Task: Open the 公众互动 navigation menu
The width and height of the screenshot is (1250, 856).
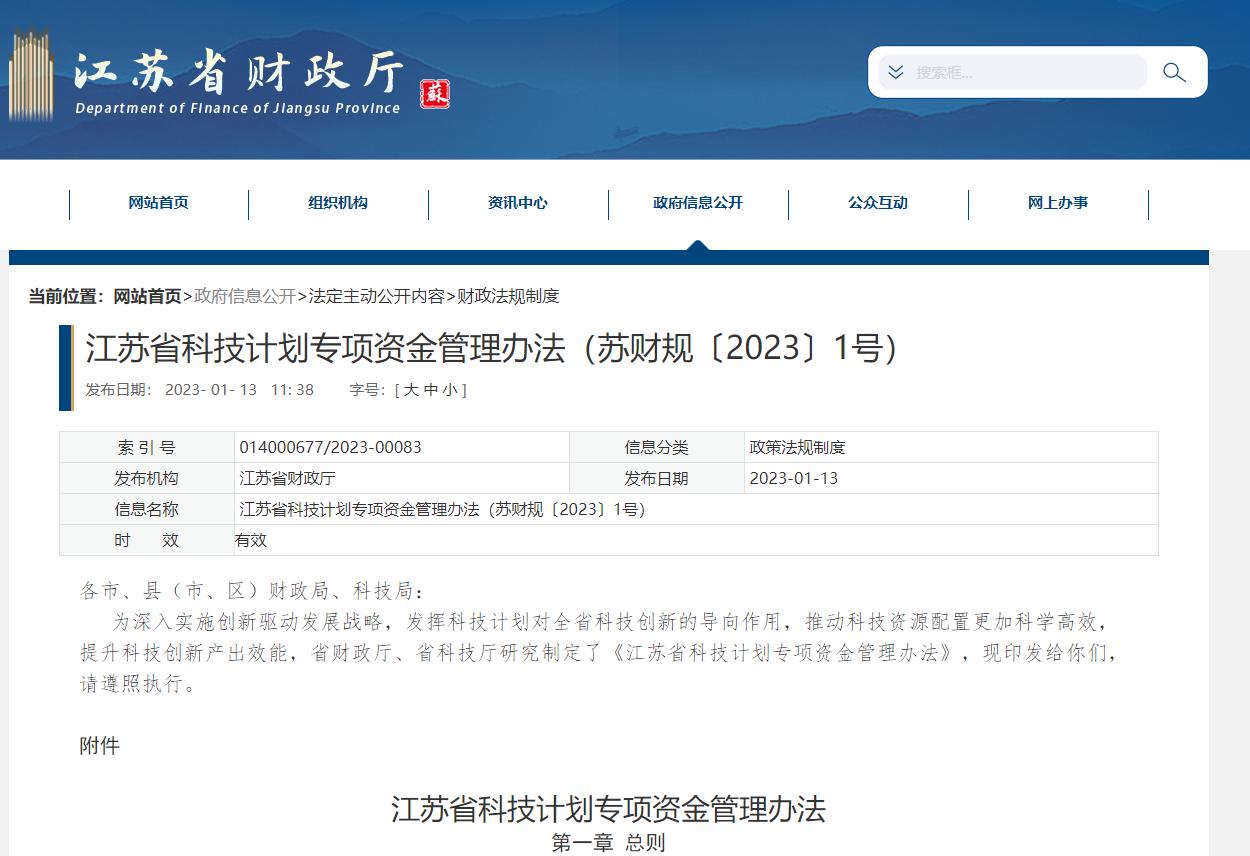Action: [x=876, y=203]
